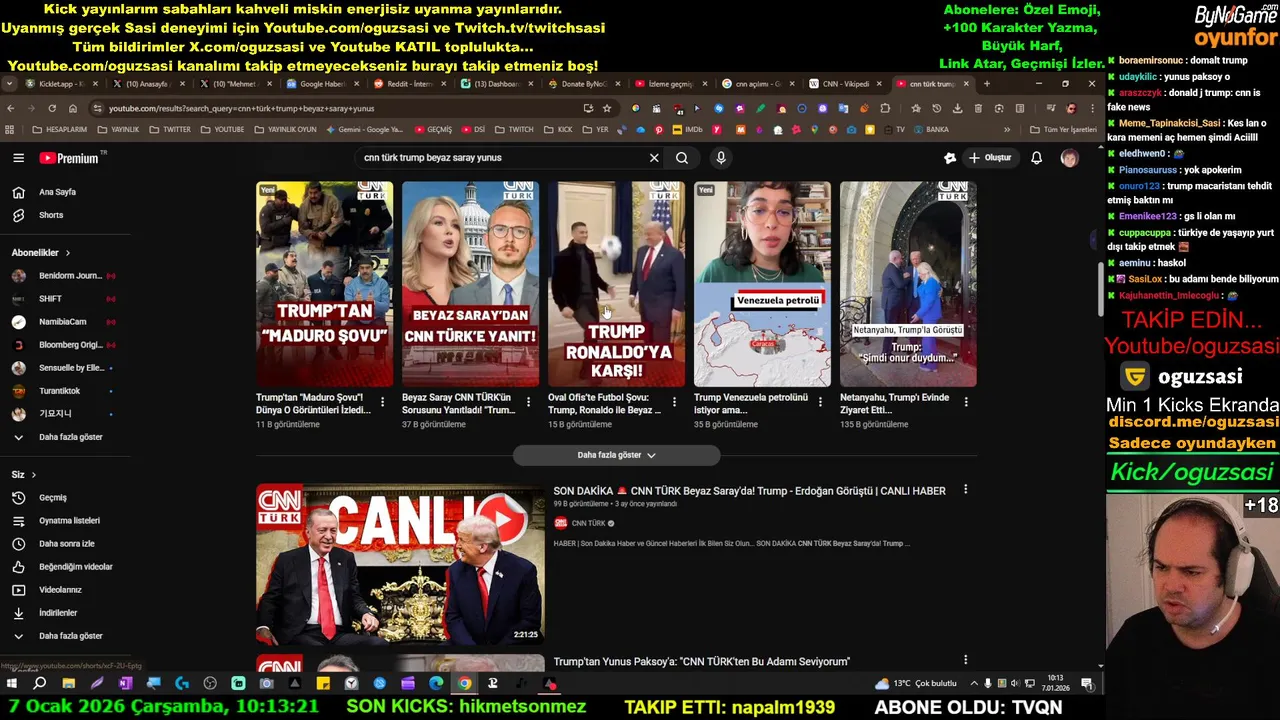The image size is (1280, 720).
Task: Open SON DAKİKA CNN TÜRK Beyaz Saray video title
Action: pyautogui.click(x=749, y=491)
